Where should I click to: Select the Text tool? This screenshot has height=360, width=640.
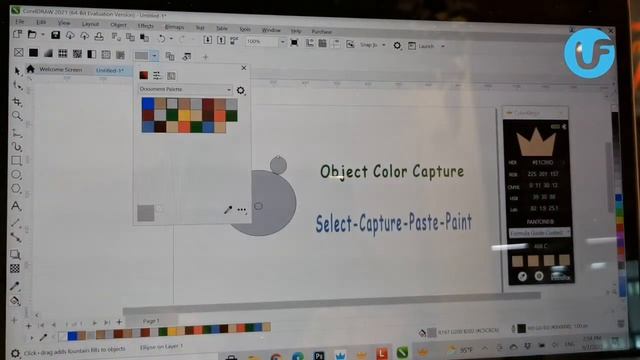tap(16, 206)
